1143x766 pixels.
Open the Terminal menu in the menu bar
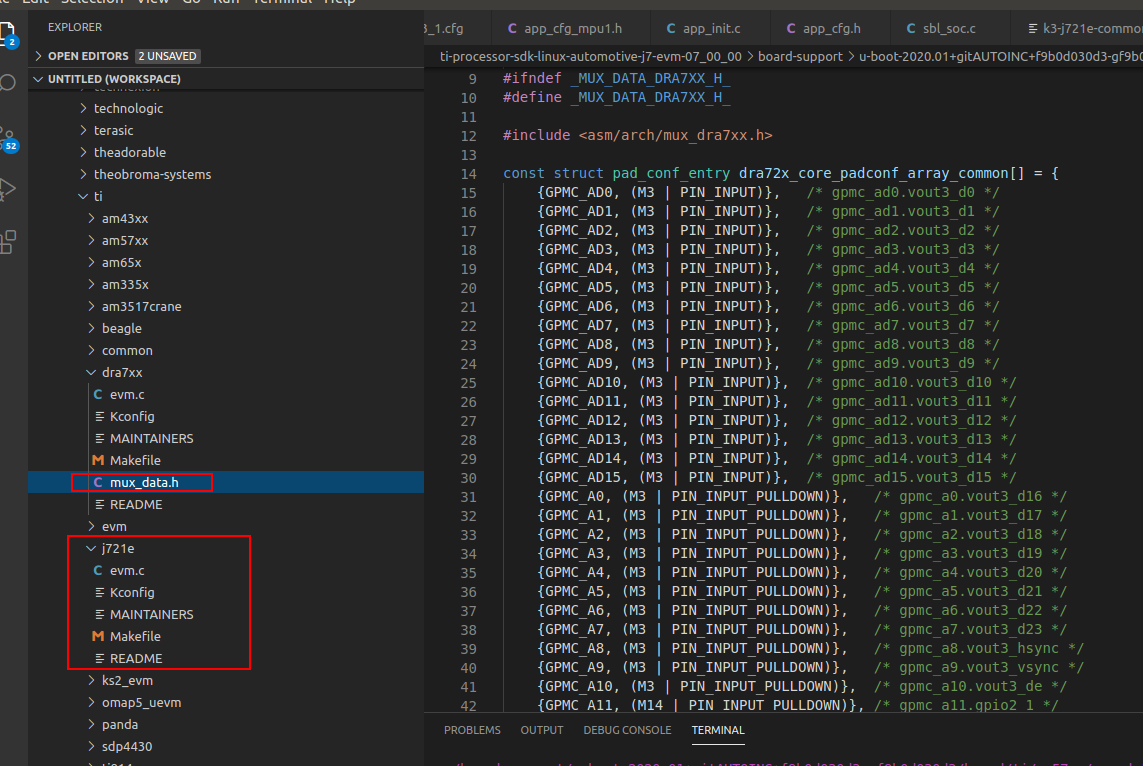point(283,3)
